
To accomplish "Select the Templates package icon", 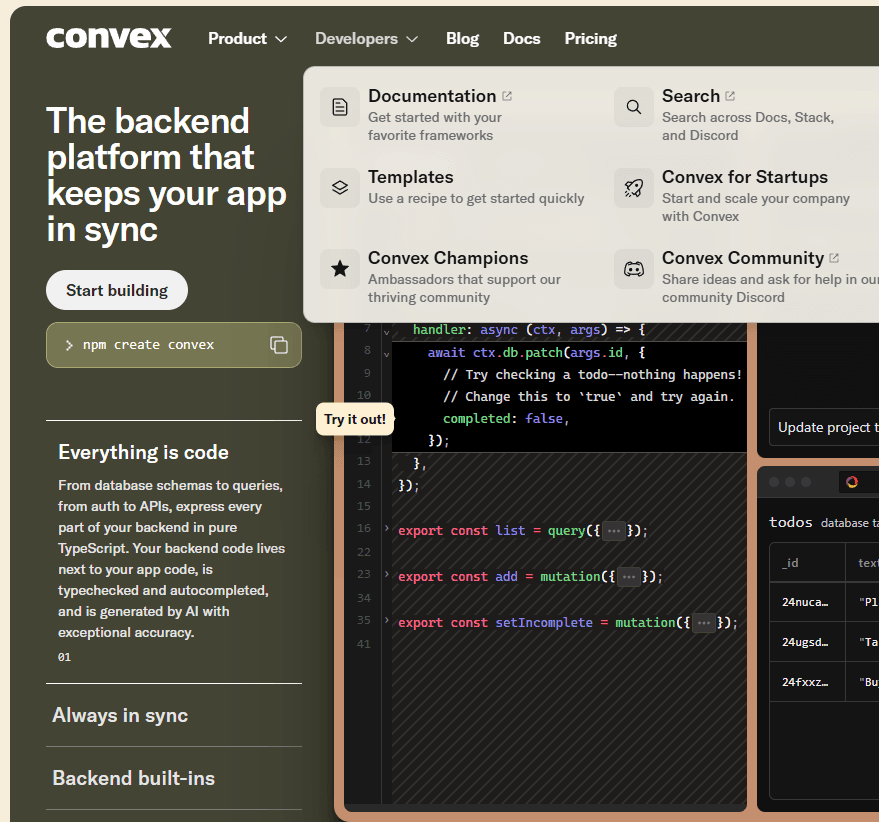I will 340,187.
